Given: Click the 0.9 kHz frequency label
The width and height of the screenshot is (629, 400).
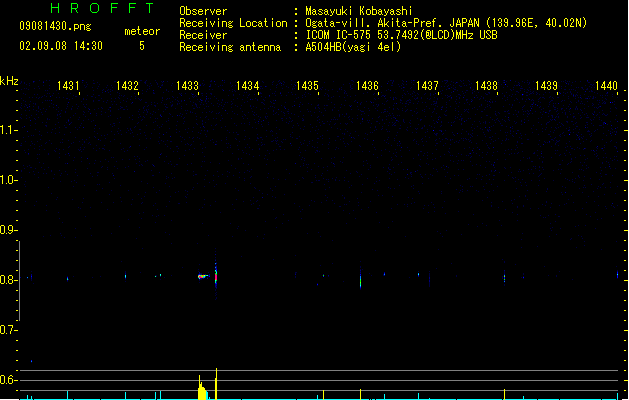Looking at the screenshot, I should point(8,230).
